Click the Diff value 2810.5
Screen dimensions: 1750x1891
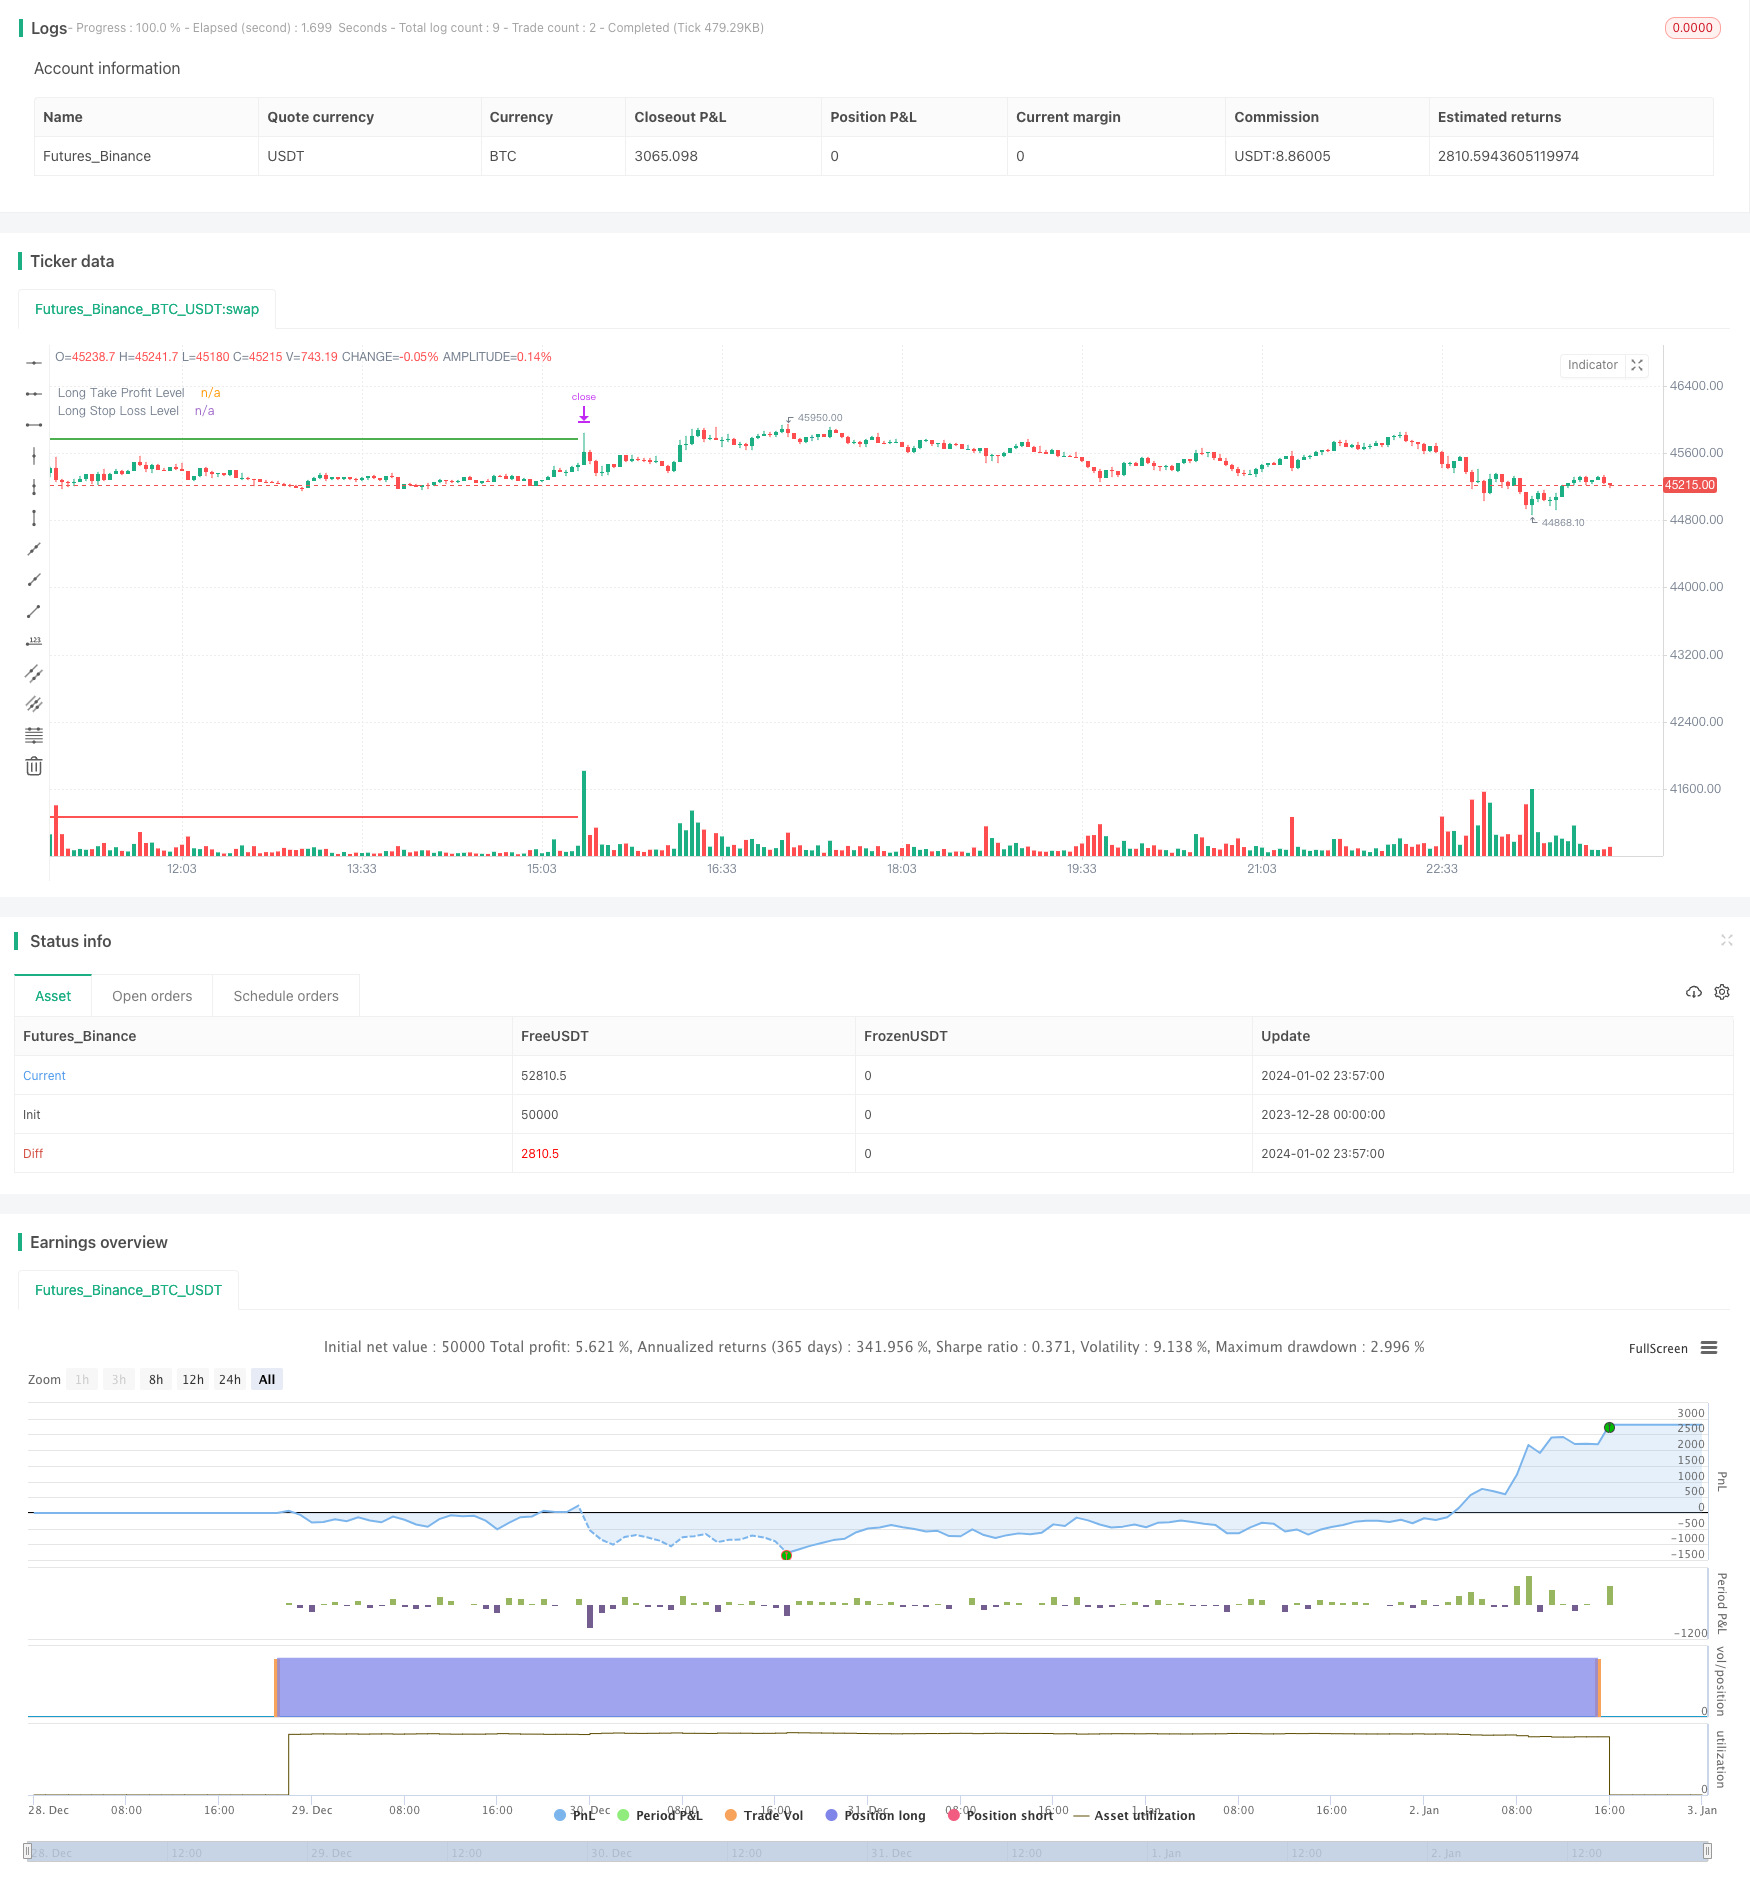click(x=540, y=1154)
